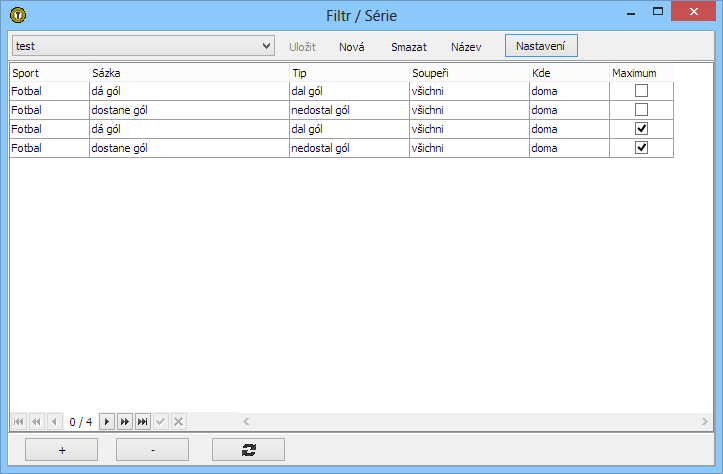Click the Název button
Screen dimensions: 723x474
pos(466,47)
